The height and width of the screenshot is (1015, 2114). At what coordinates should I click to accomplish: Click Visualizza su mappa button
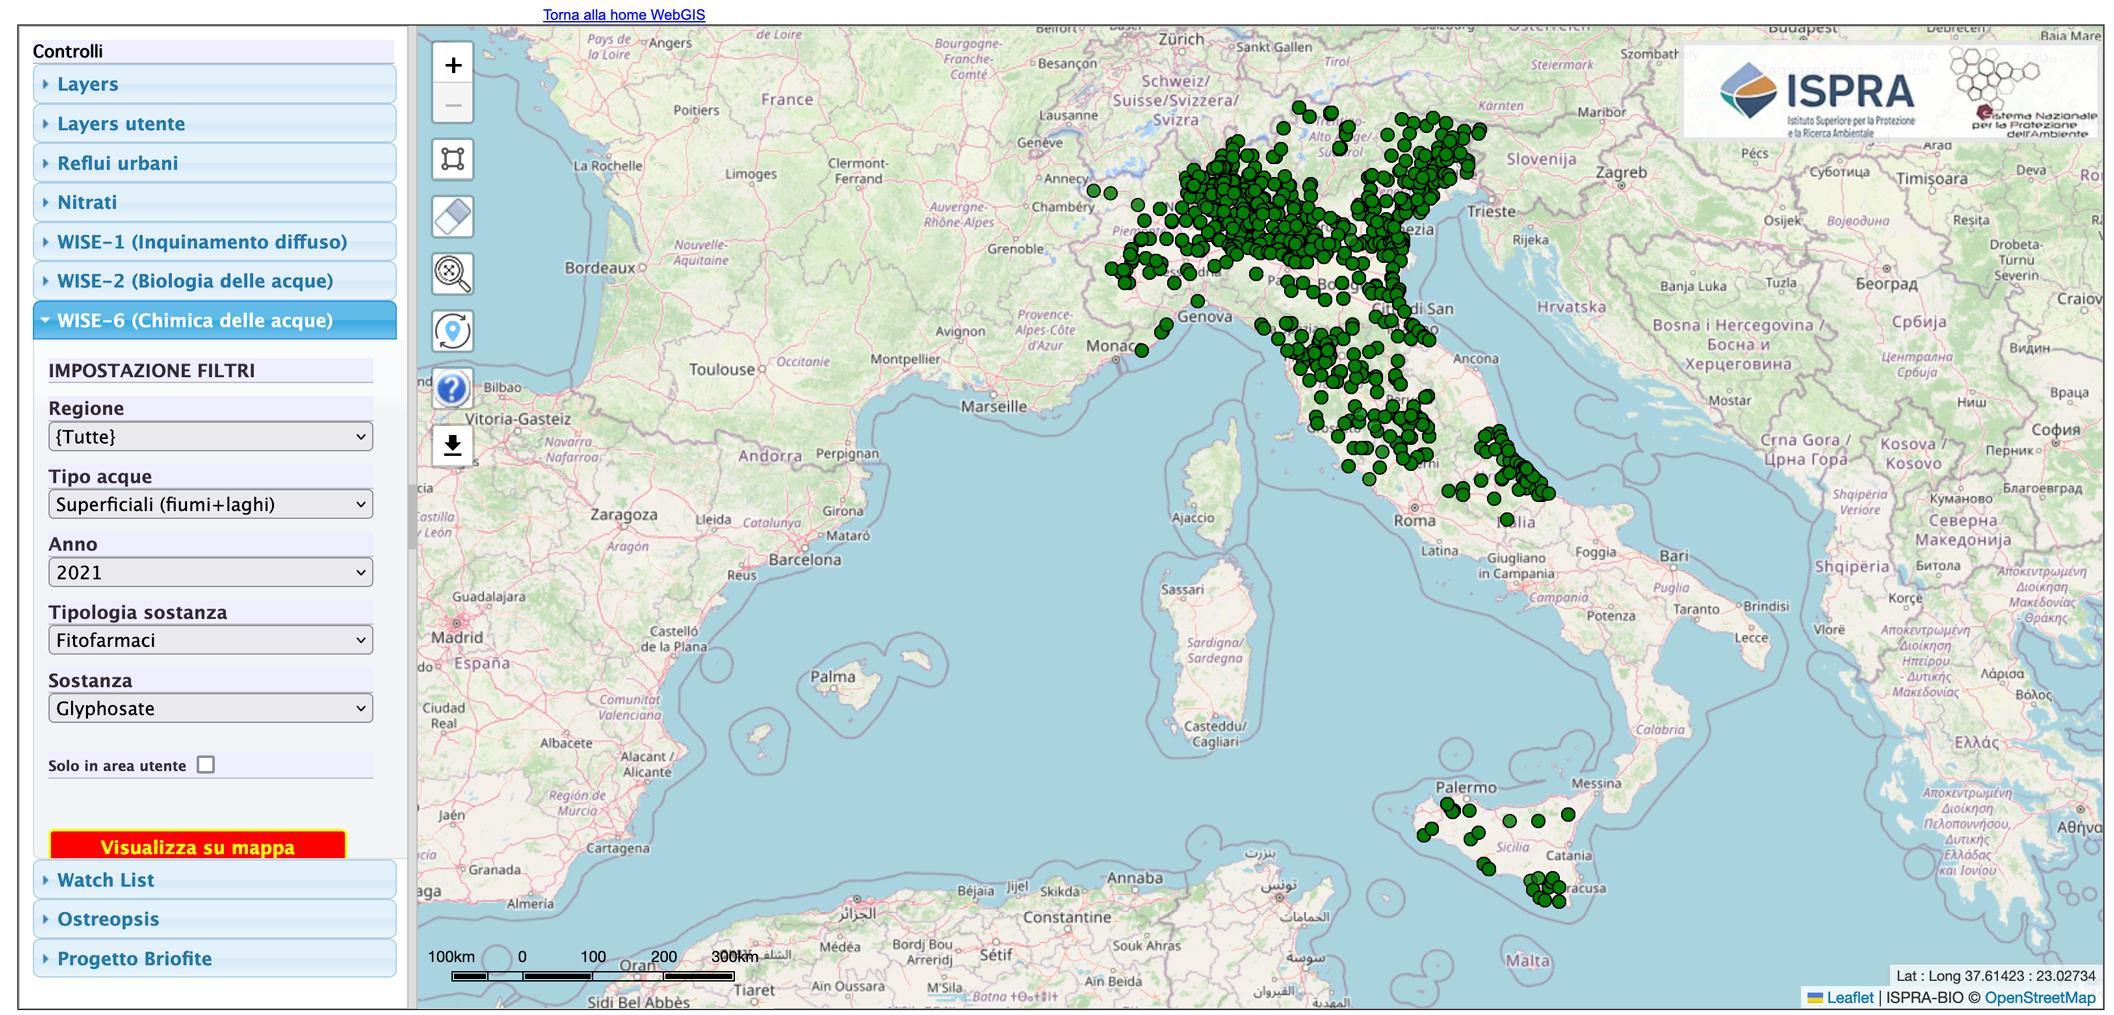198,846
